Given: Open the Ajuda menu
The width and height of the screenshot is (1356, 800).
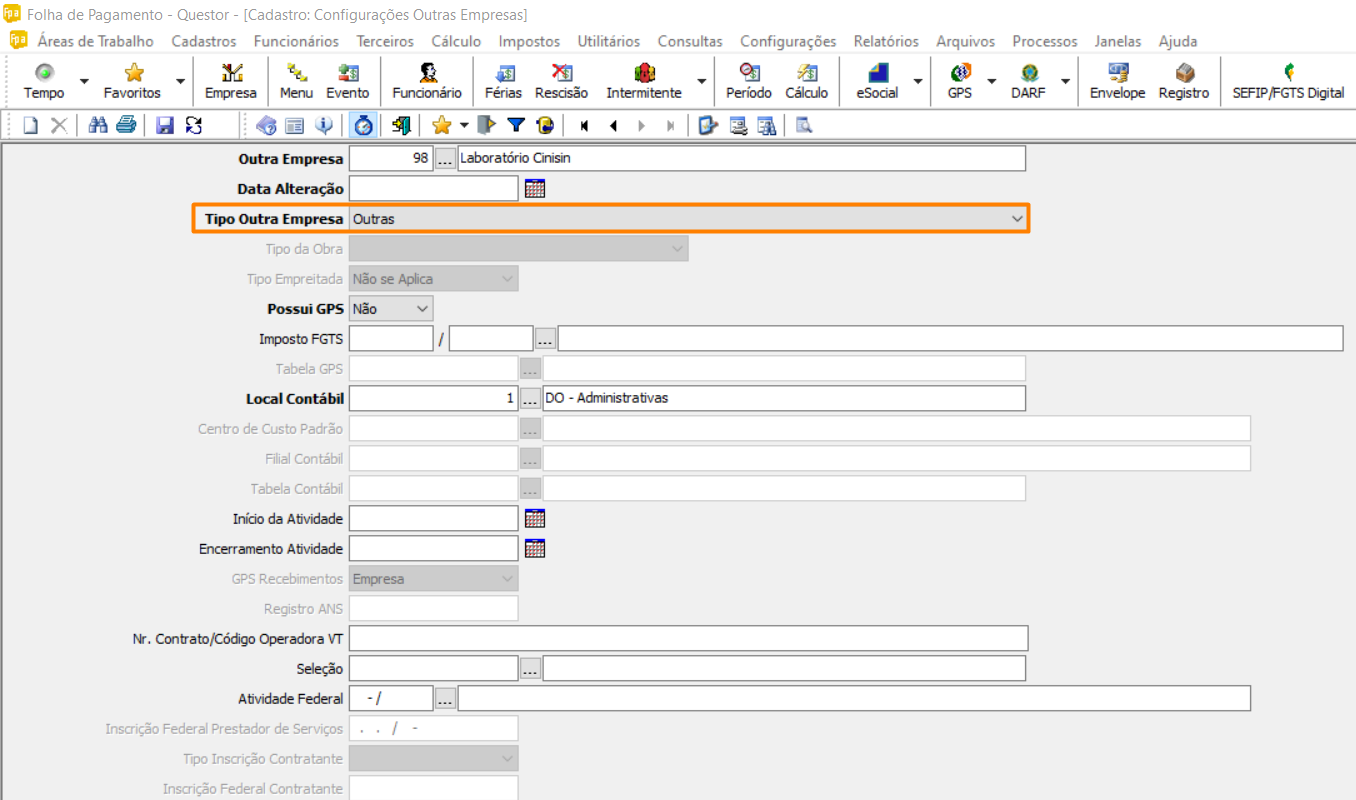Looking at the screenshot, I should coord(1178,41).
